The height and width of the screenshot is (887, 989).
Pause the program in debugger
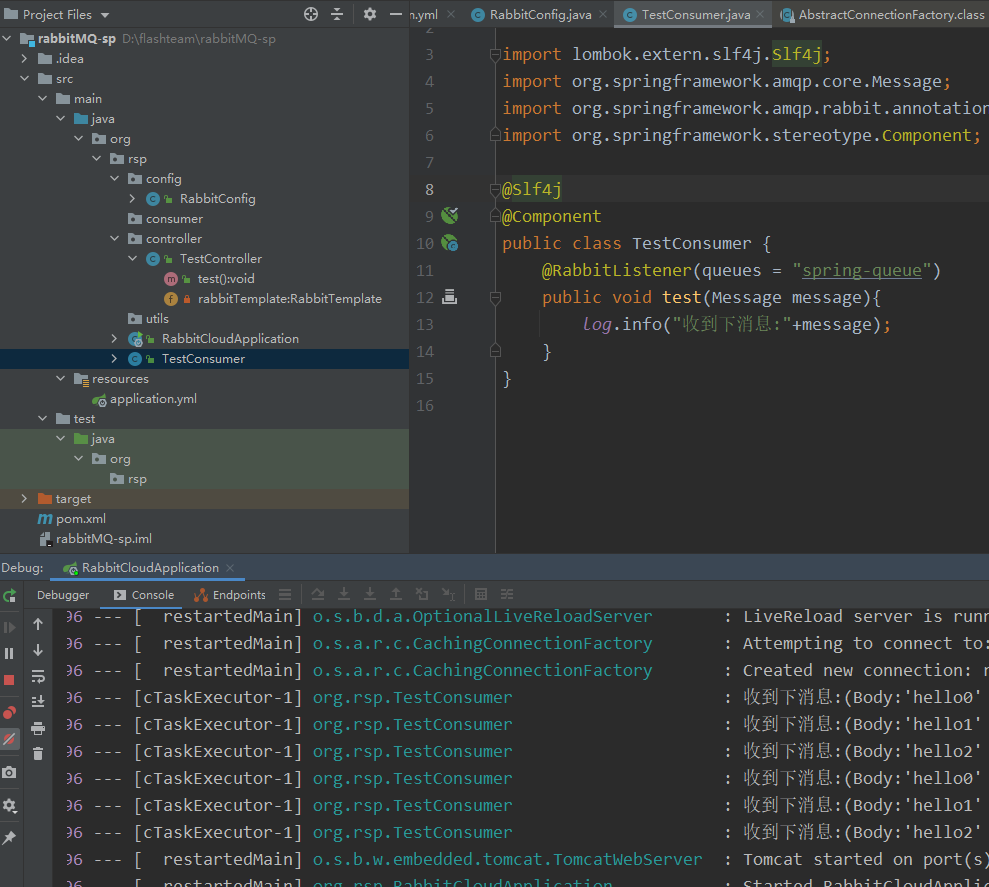click(10, 653)
